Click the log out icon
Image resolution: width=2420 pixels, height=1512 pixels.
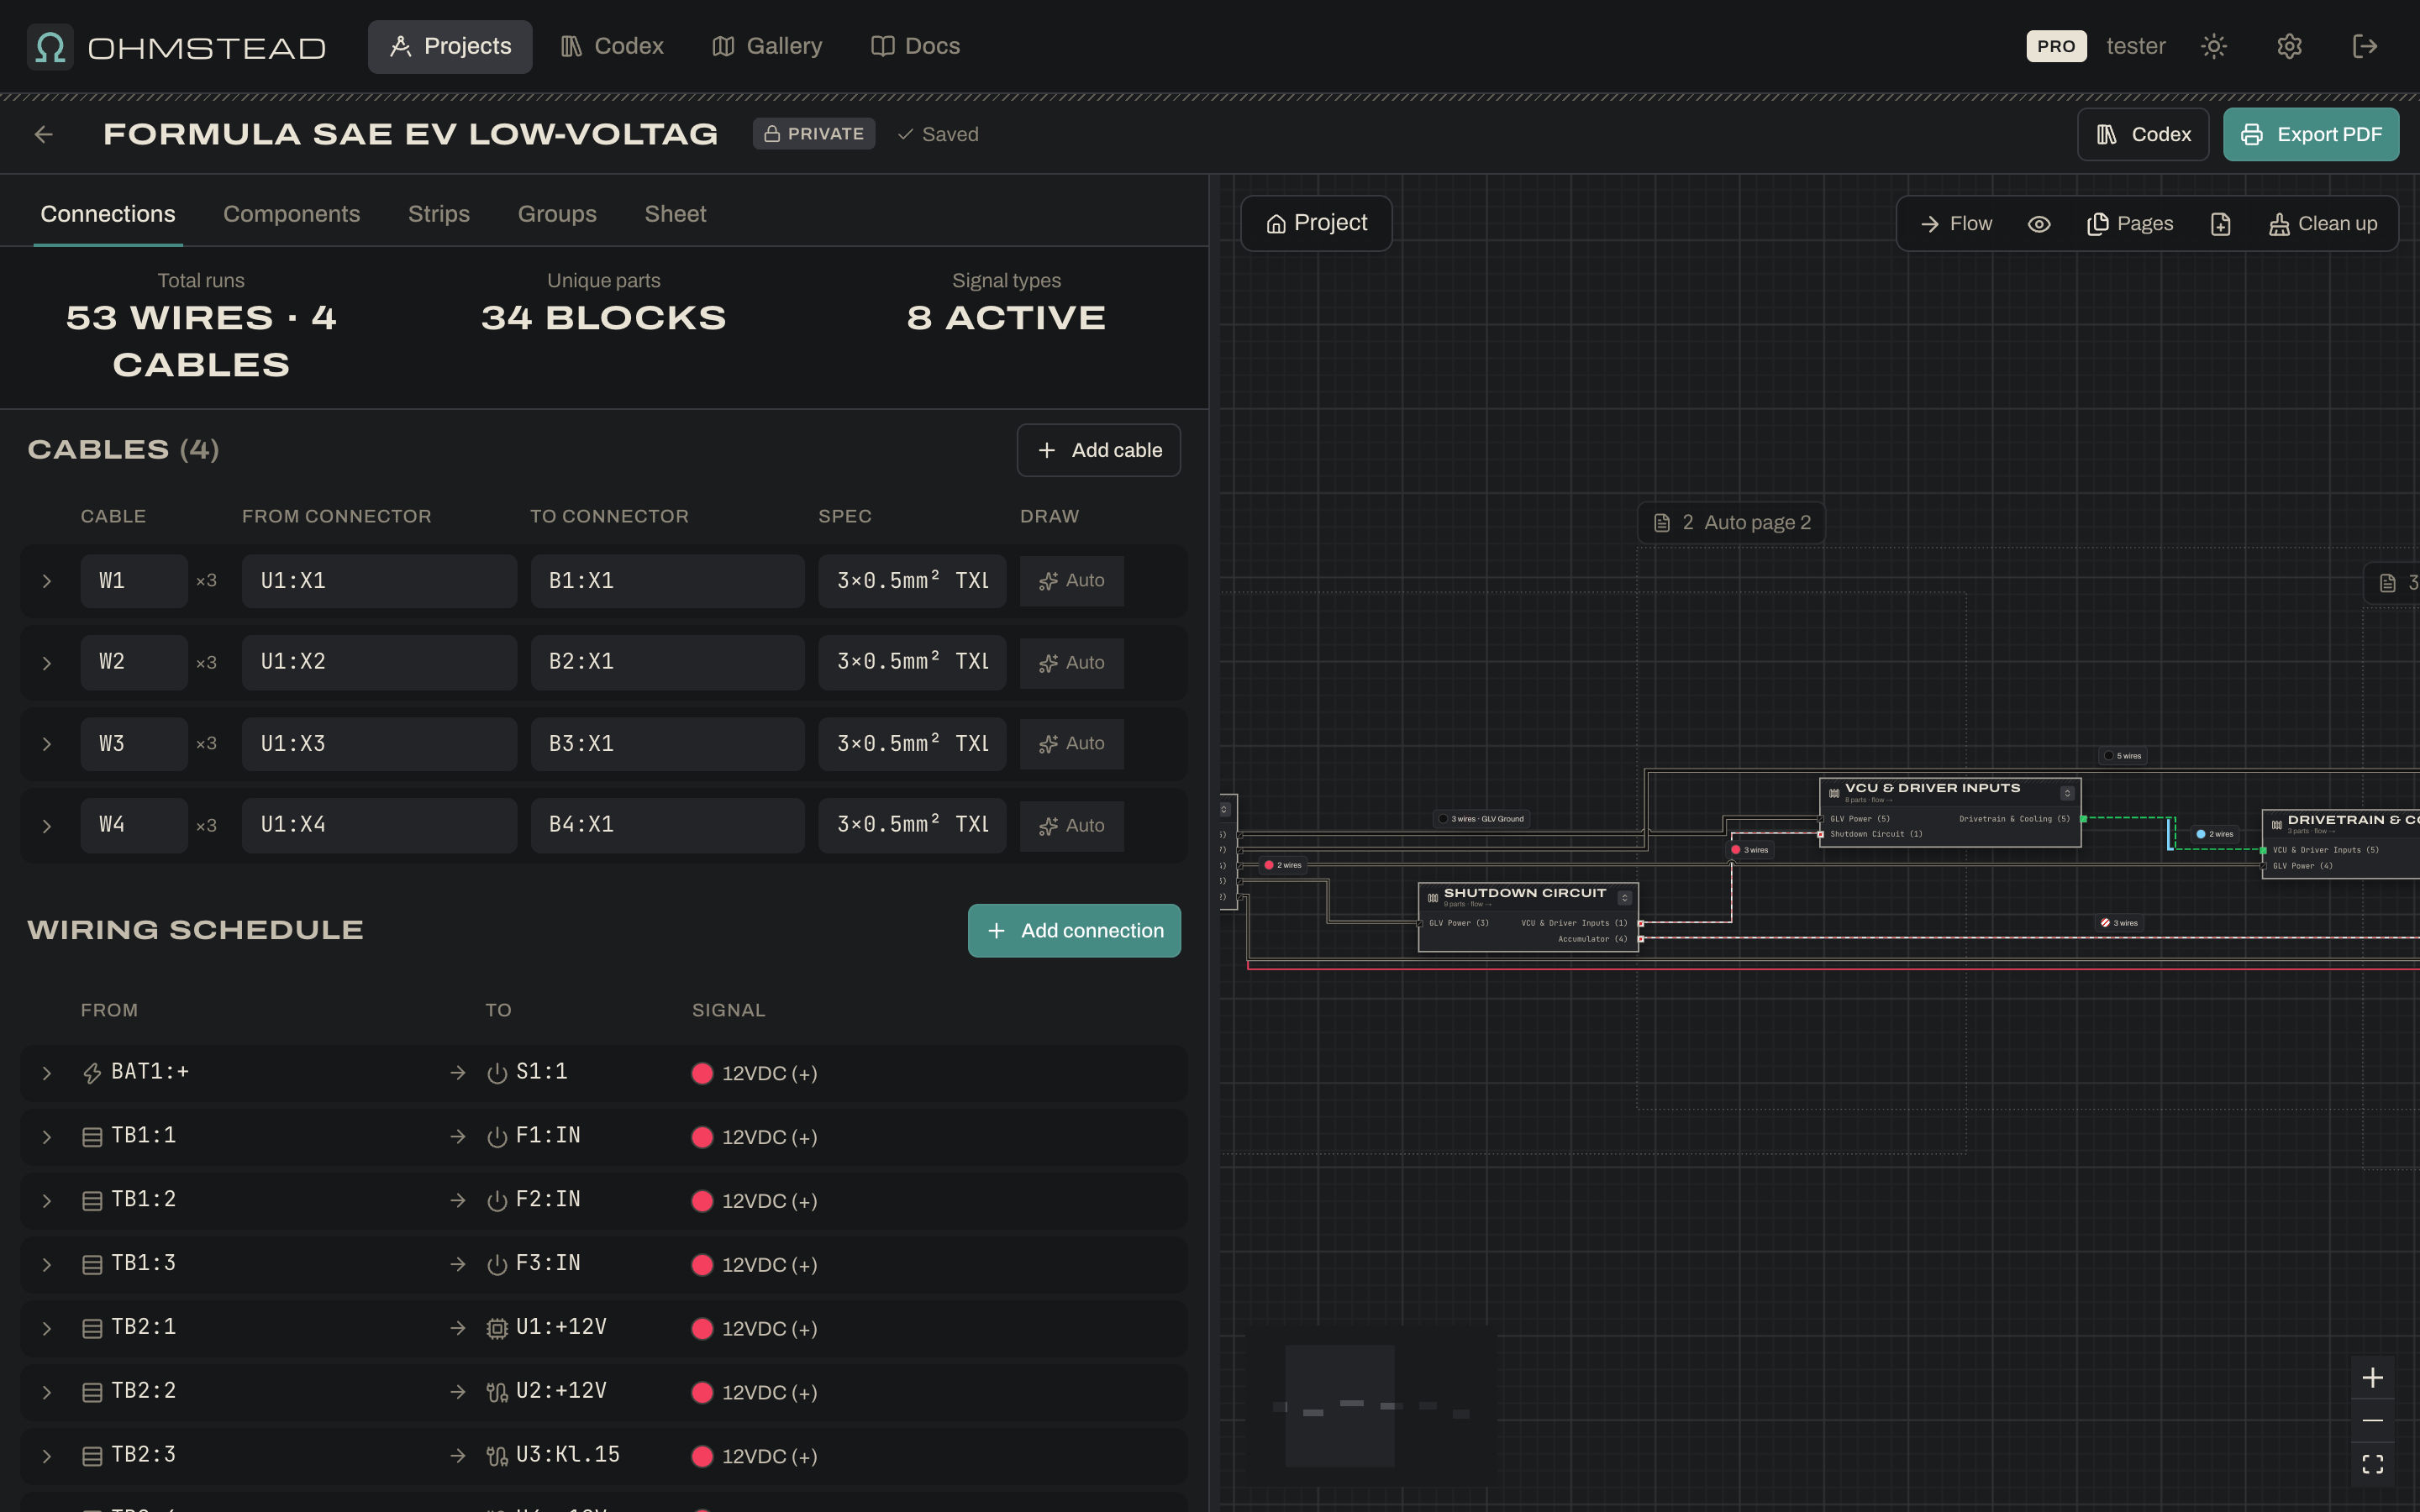pyautogui.click(x=2365, y=46)
